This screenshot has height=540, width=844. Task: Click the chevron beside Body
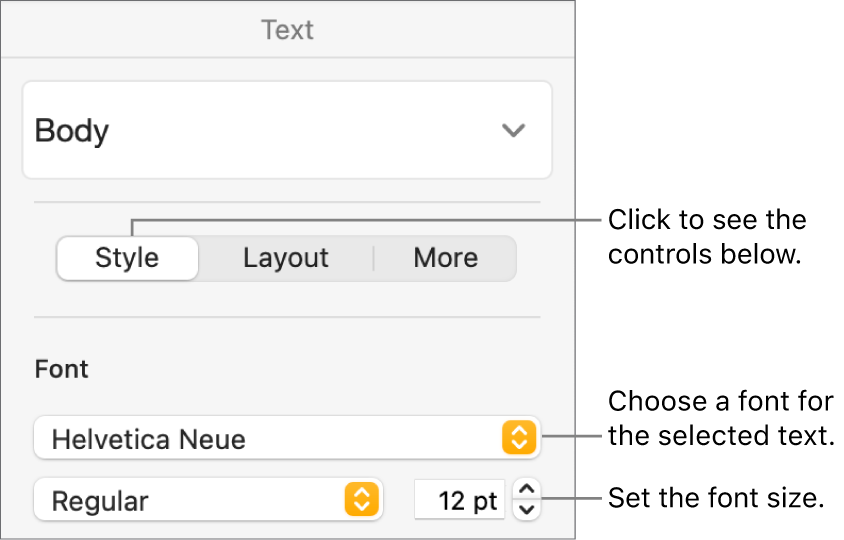(513, 131)
